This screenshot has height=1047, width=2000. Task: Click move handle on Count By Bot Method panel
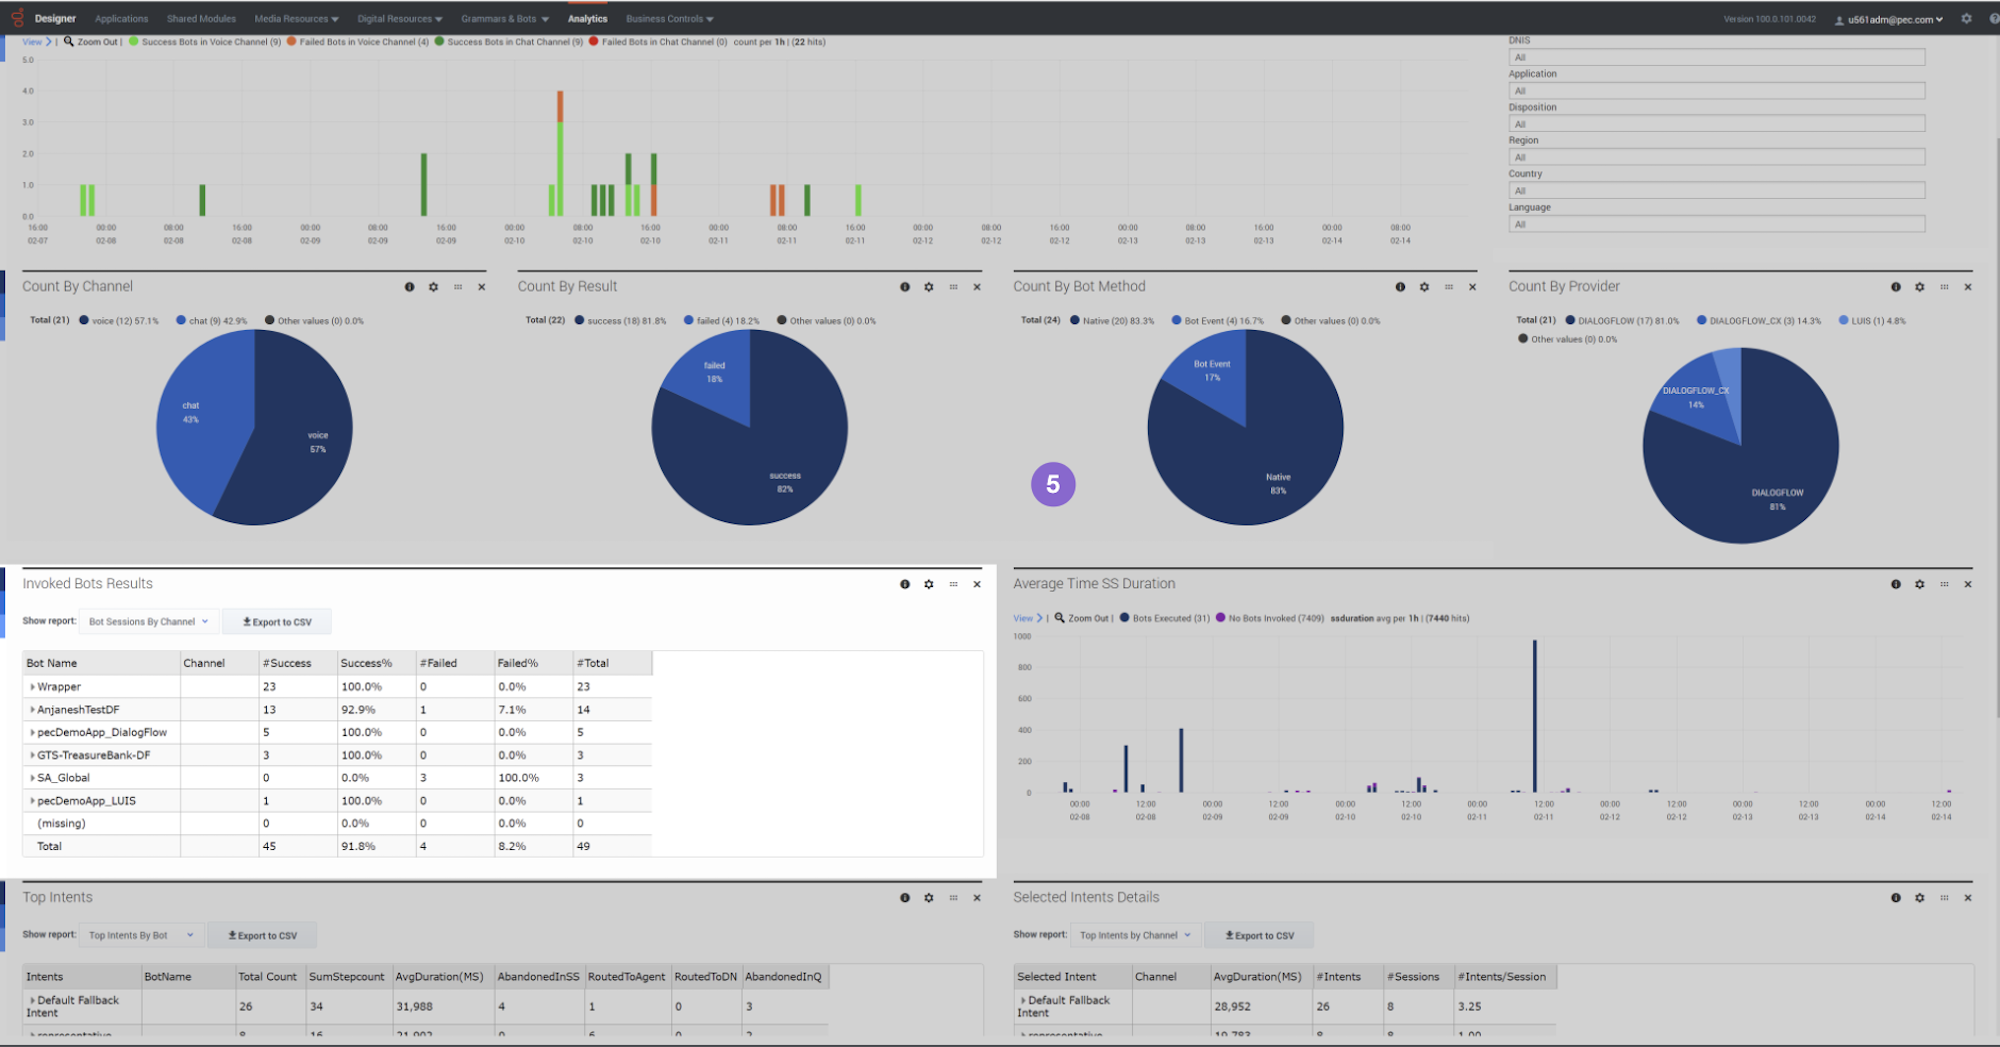tap(1448, 287)
